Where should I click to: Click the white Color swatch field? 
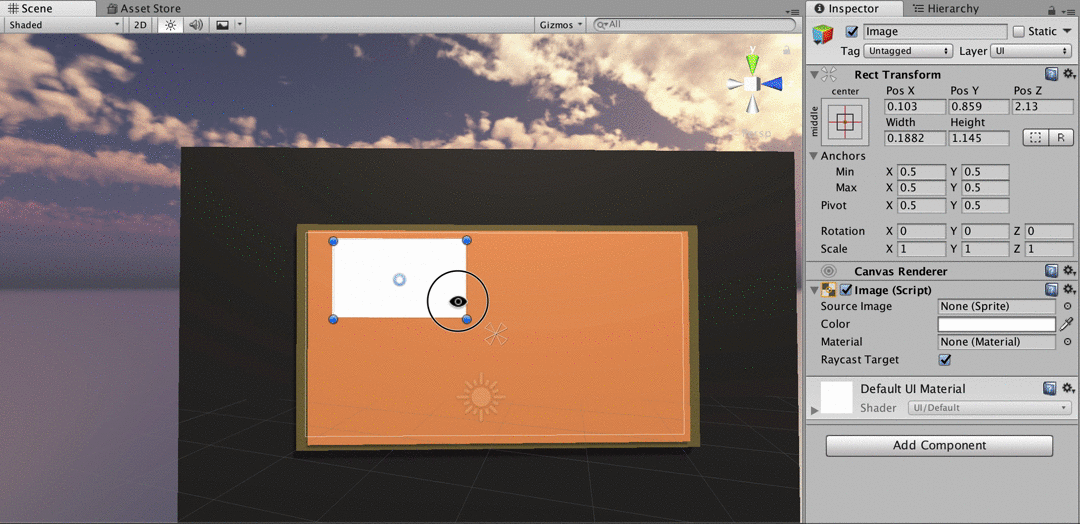tap(996, 324)
